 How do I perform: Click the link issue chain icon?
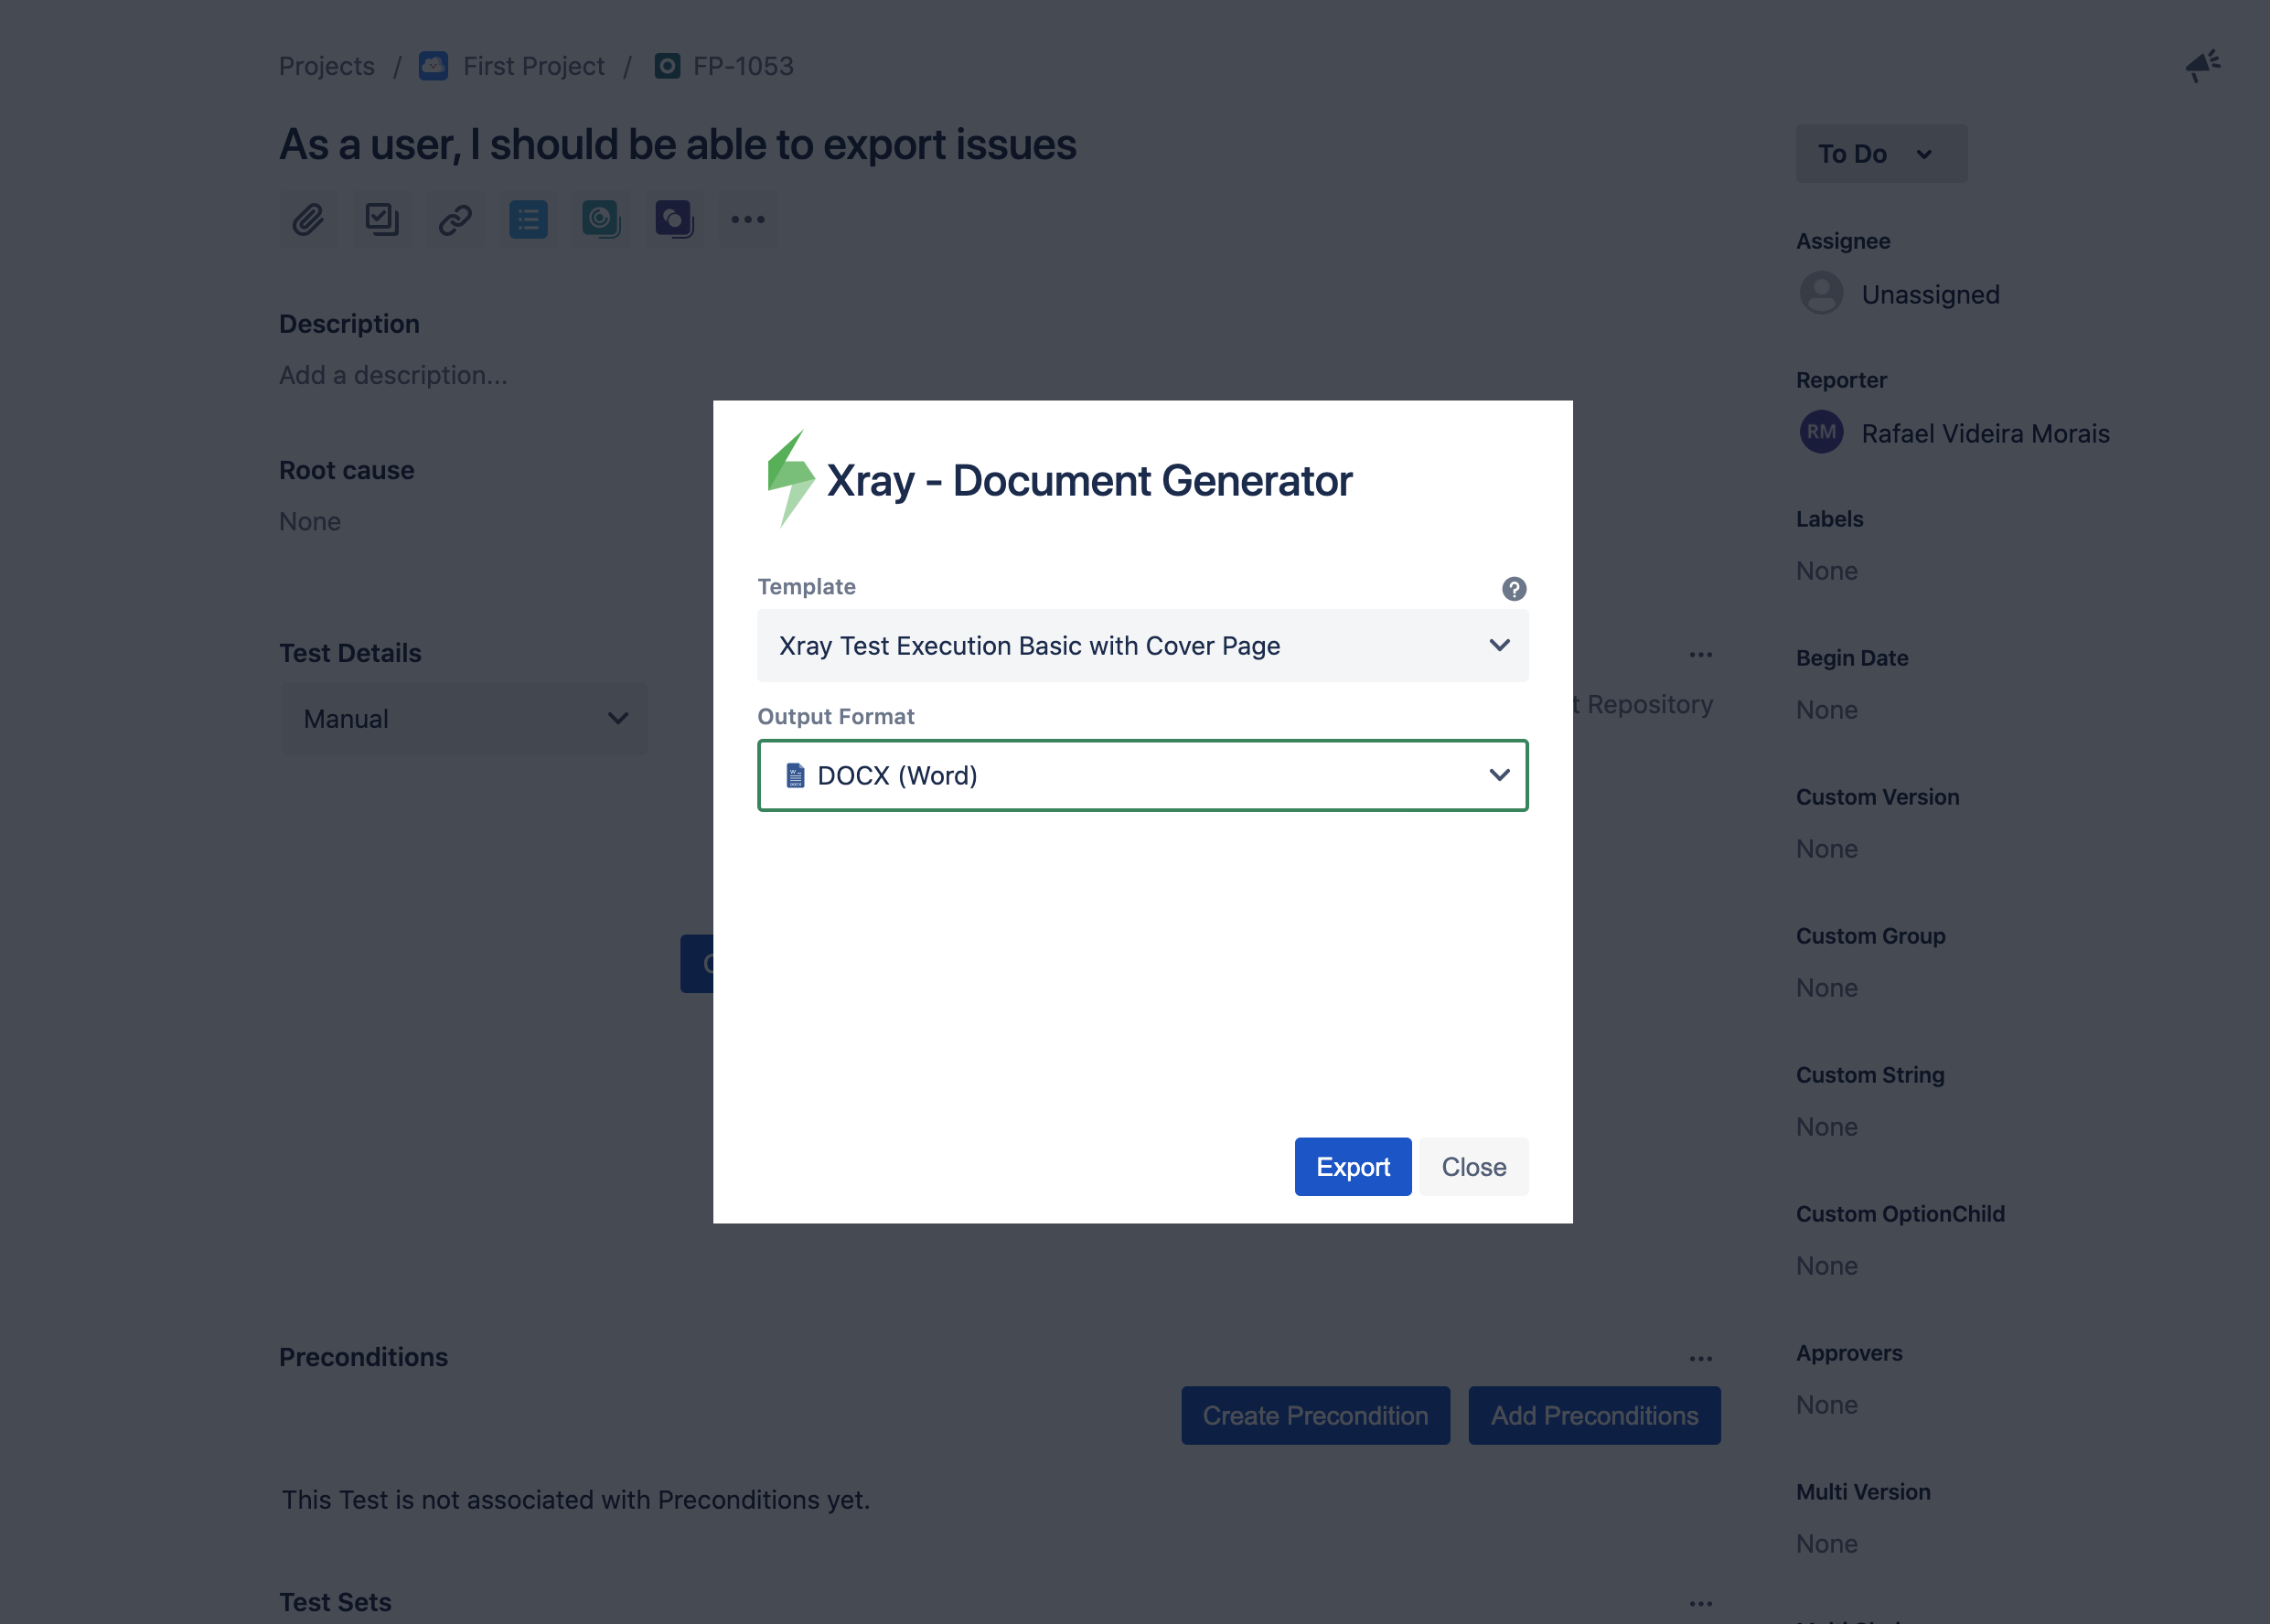coord(455,219)
